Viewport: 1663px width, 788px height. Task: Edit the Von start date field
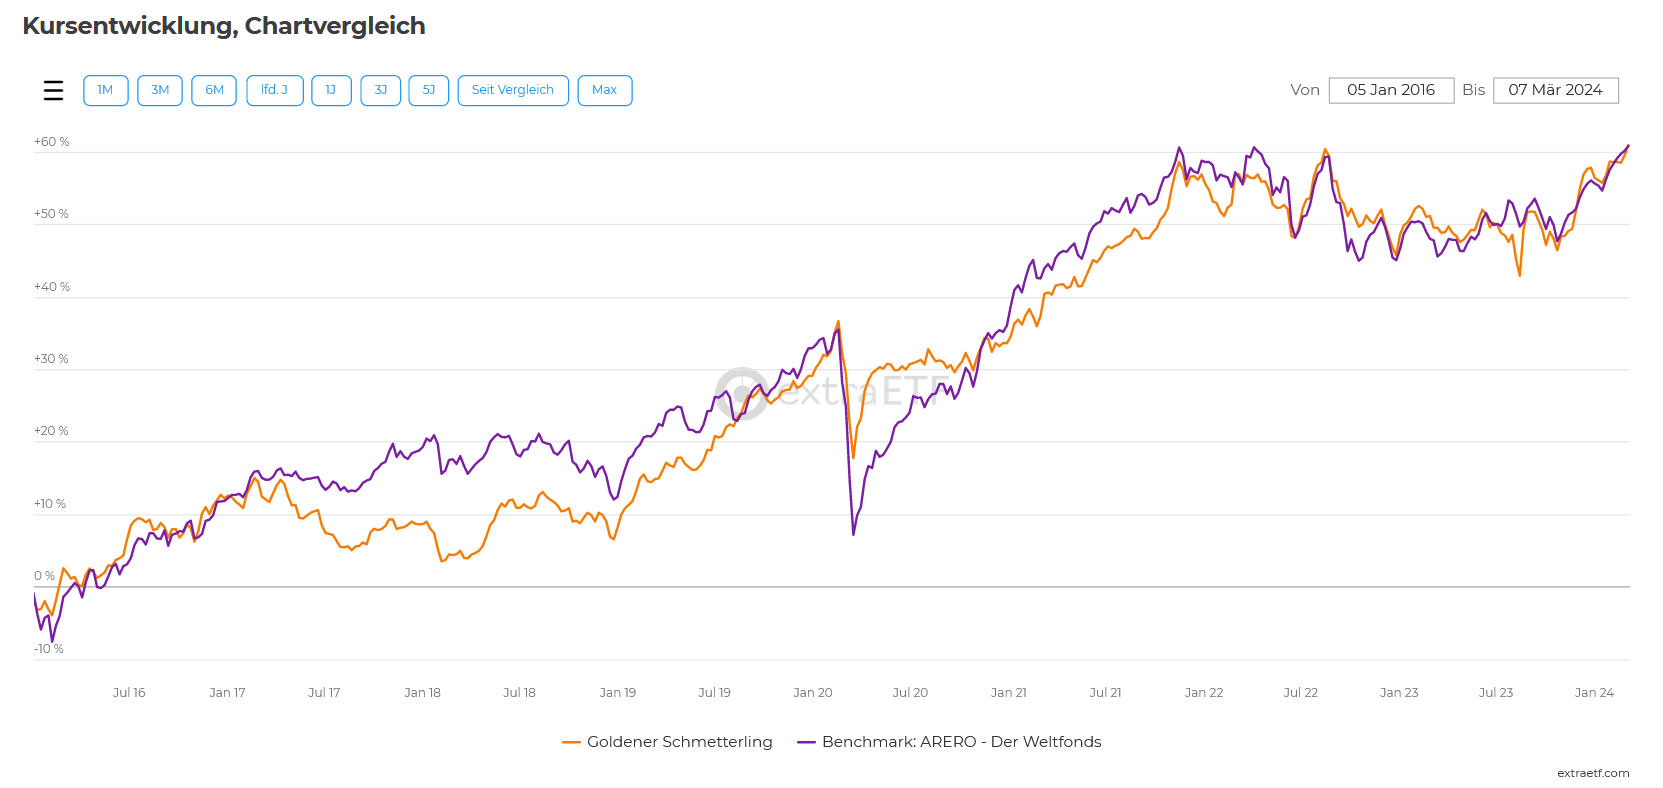pos(1390,90)
